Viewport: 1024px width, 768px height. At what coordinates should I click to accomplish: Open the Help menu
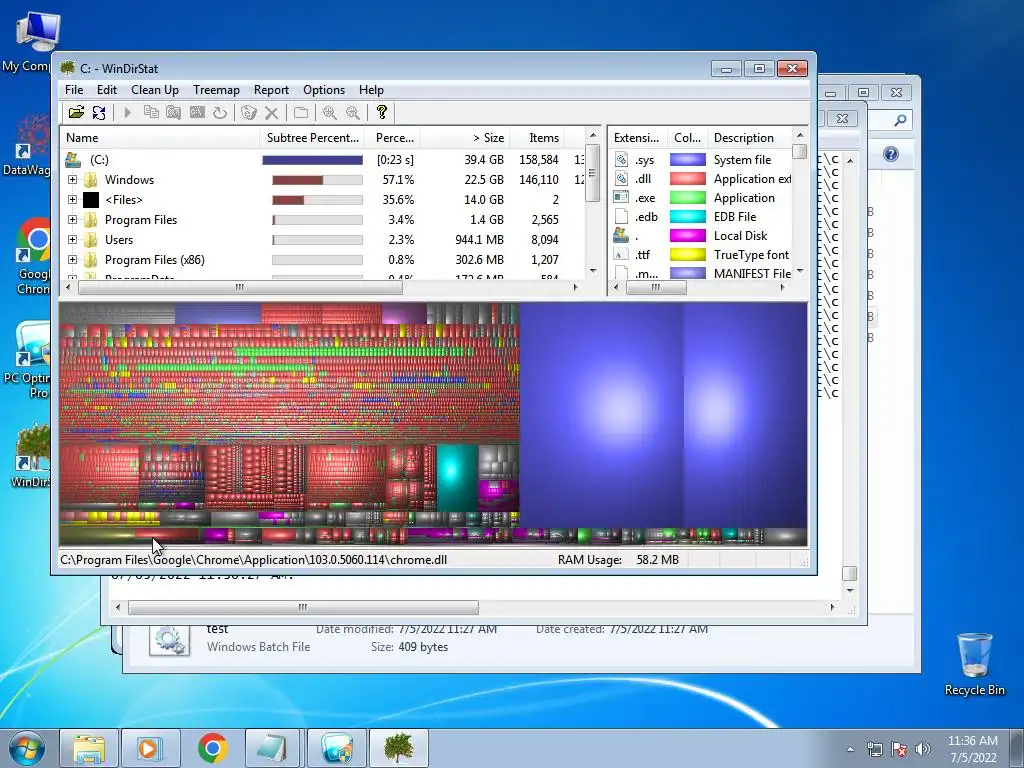tap(371, 90)
